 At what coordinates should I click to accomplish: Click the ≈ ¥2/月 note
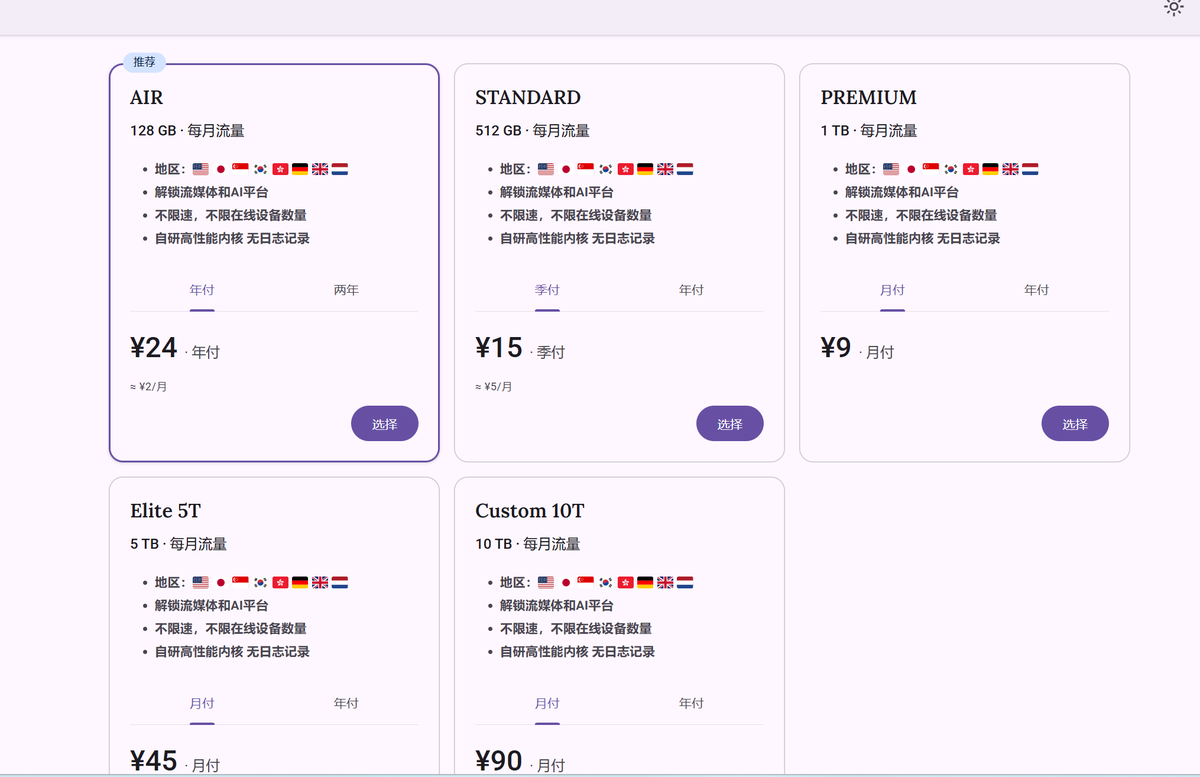[x=148, y=387]
